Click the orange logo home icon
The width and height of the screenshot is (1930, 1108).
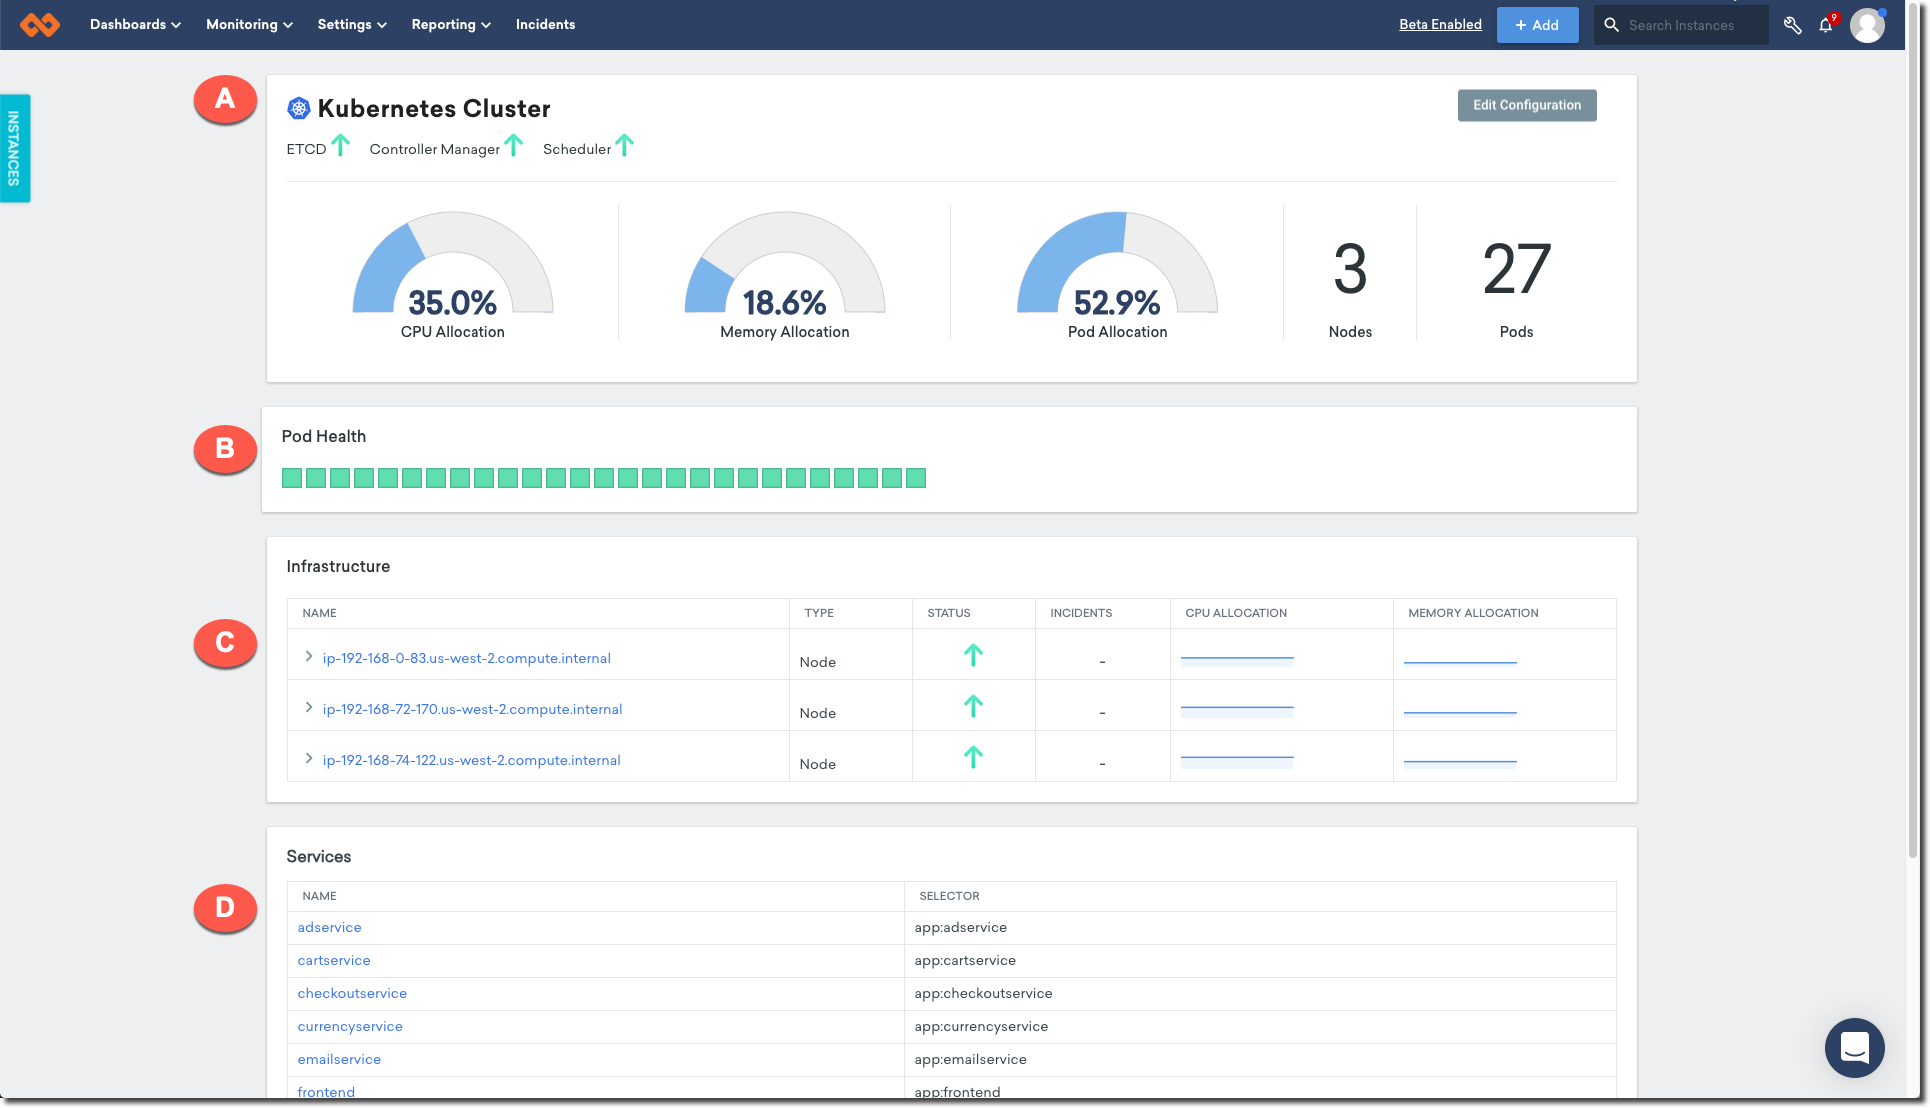pyautogui.click(x=40, y=24)
